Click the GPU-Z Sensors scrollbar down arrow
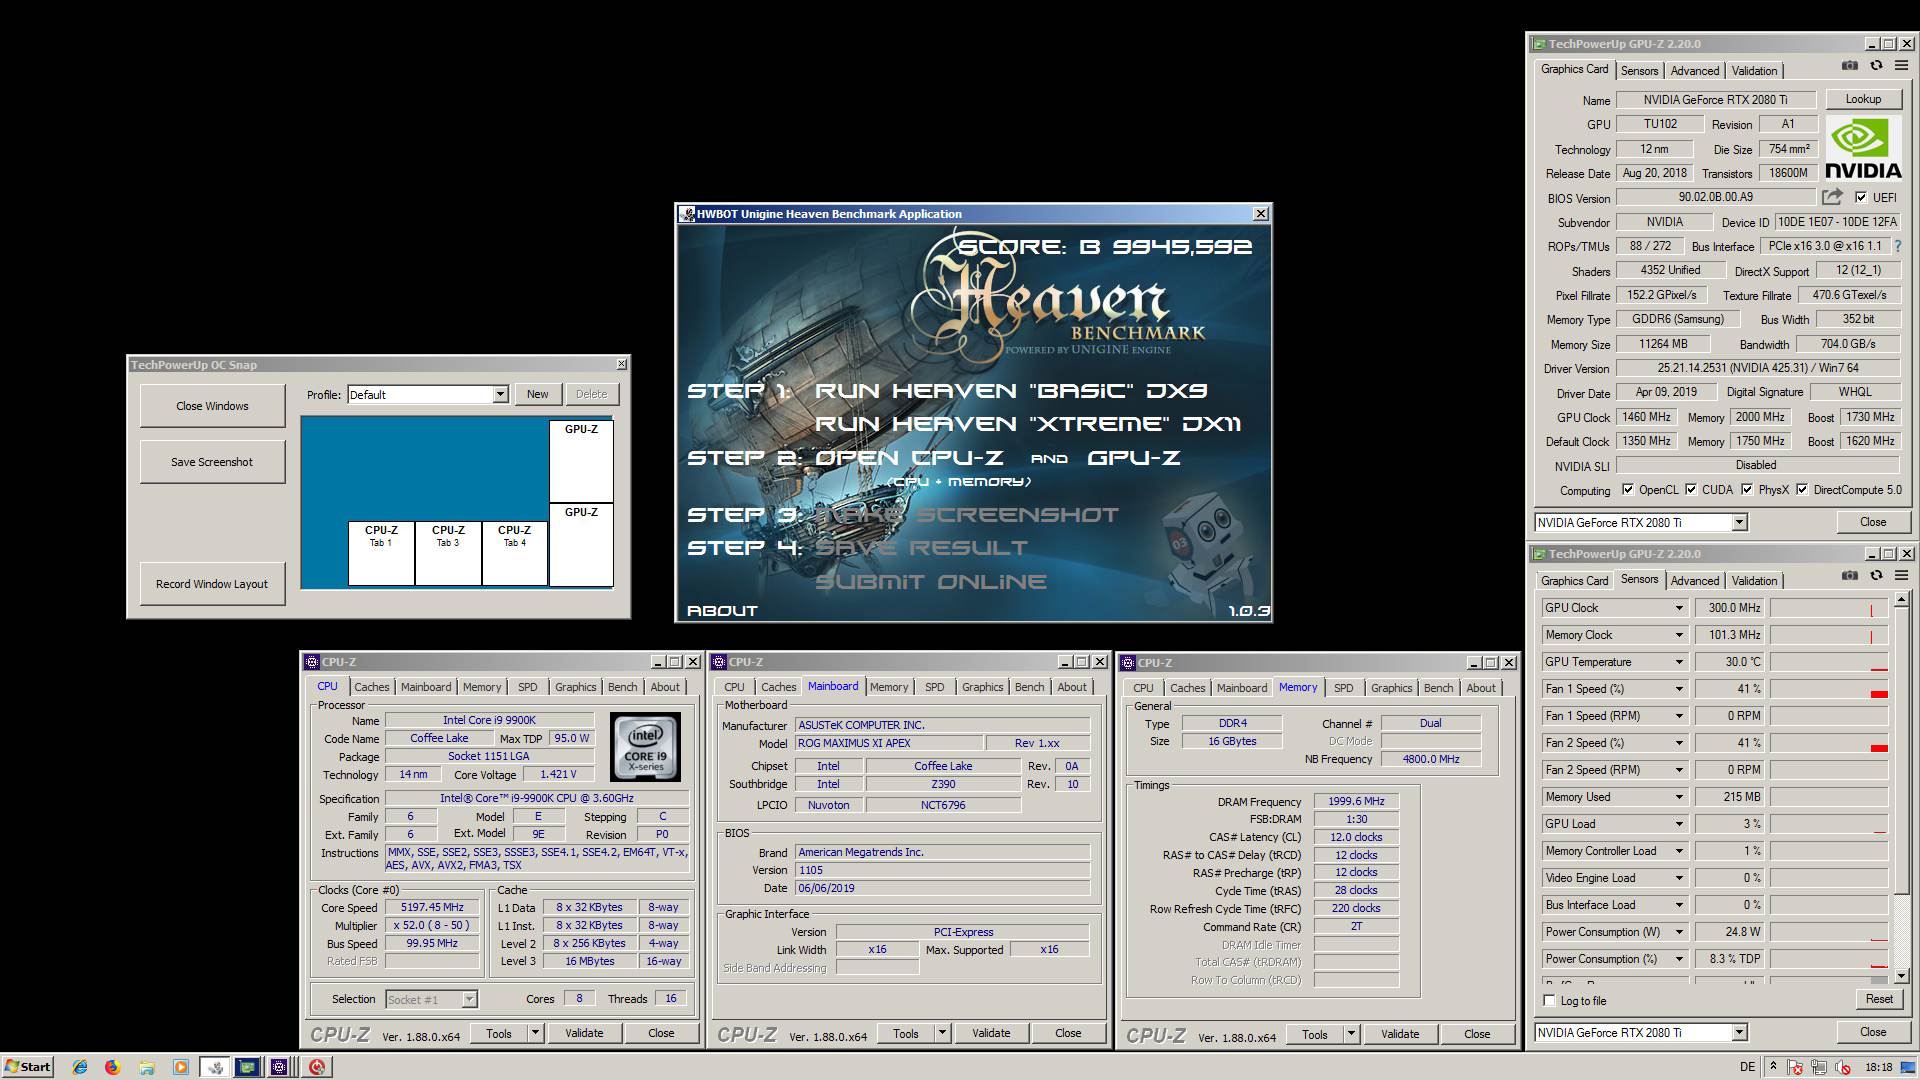This screenshot has height=1080, width=1920. (x=1902, y=976)
